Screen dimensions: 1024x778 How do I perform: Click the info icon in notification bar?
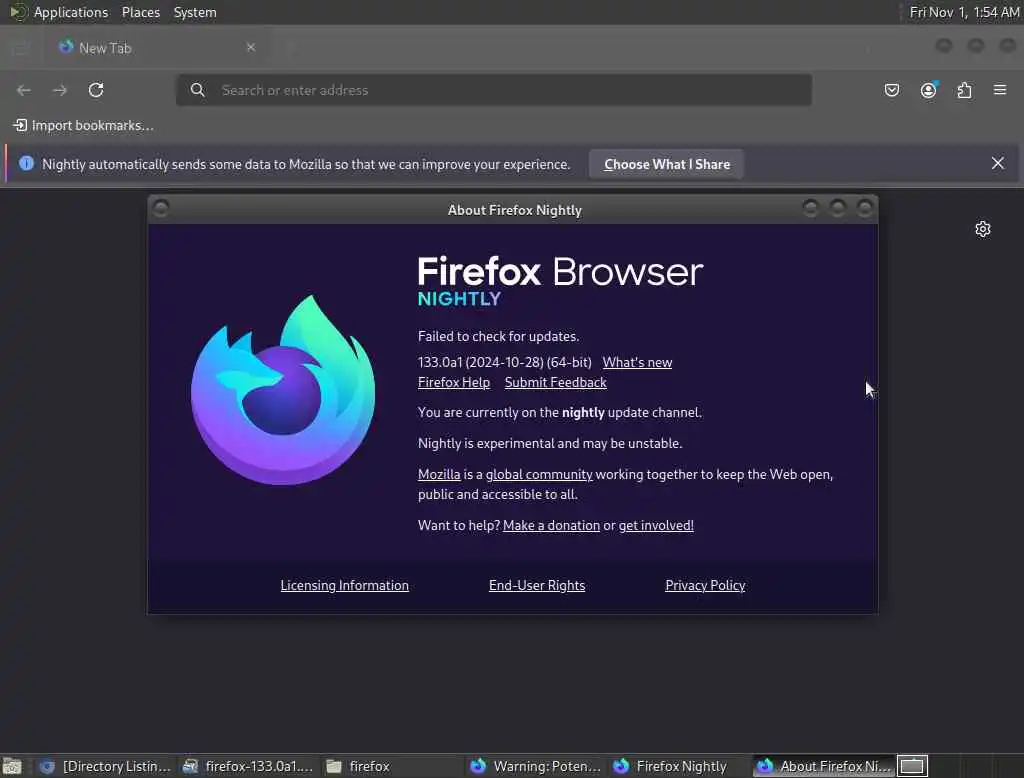pos(26,163)
